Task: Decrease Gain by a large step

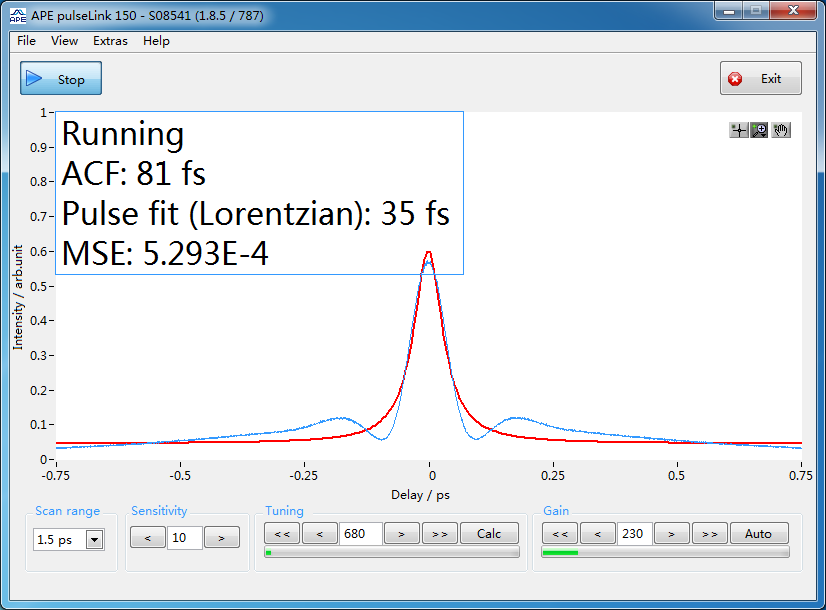Action: pos(560,534)
